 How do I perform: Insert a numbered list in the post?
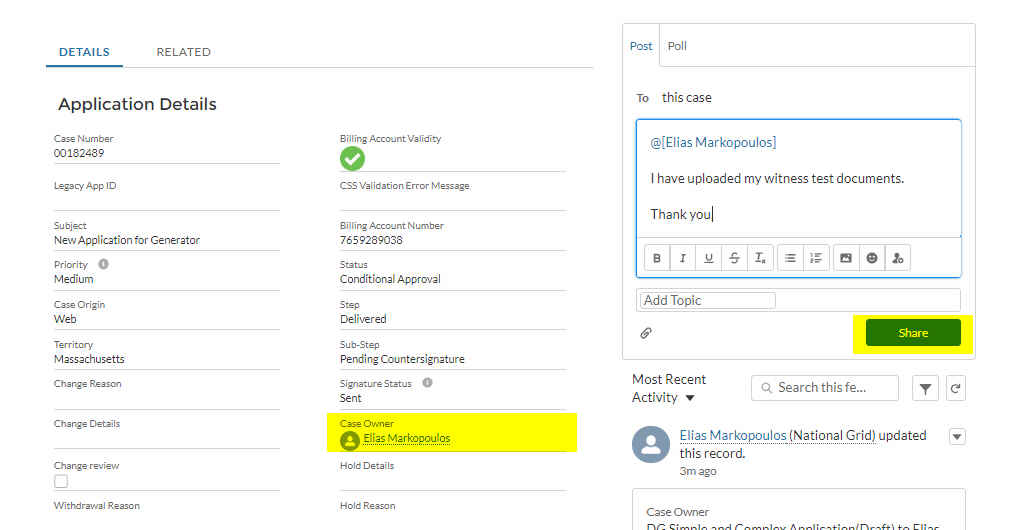click(x=816, y=258)
